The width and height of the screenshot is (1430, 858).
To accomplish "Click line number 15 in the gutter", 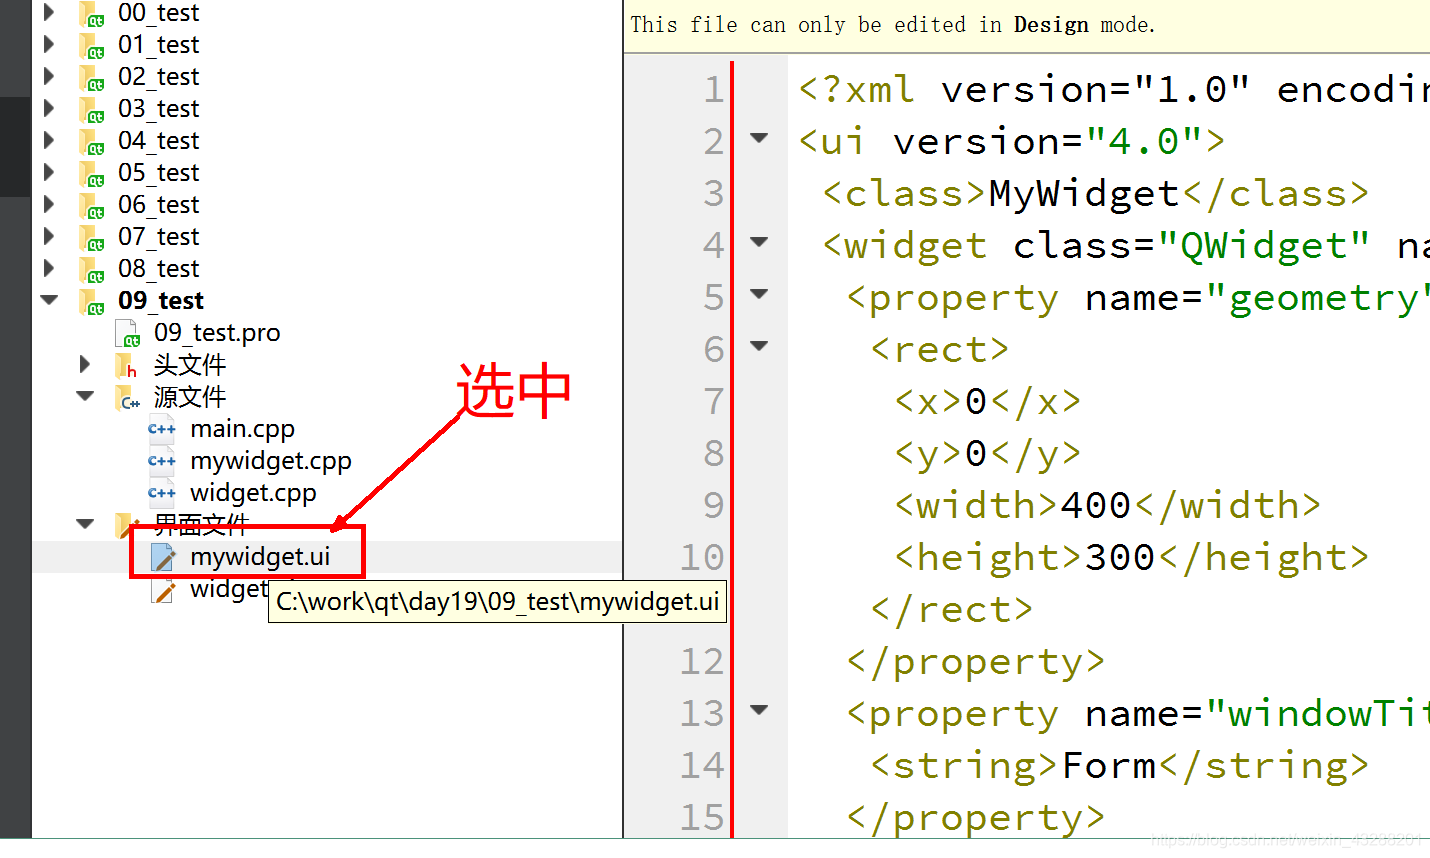I will click(x=702, y=817).
